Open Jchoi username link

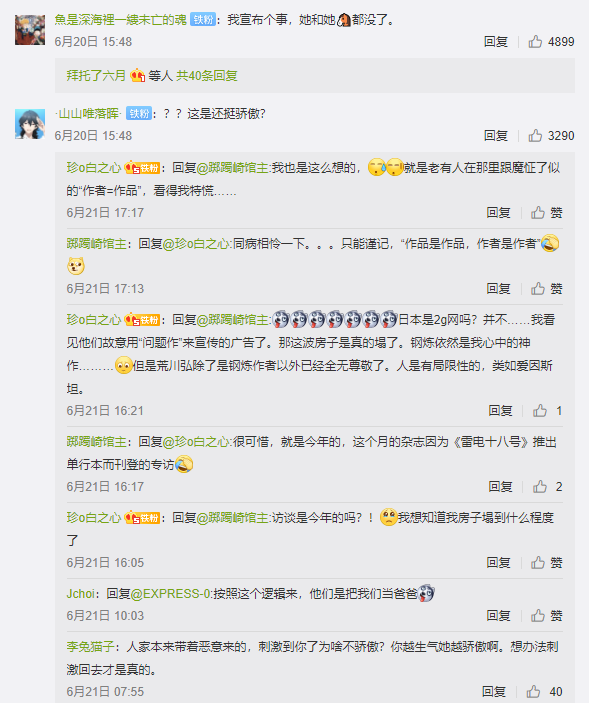pyautogui.click(x=80, y=594)
